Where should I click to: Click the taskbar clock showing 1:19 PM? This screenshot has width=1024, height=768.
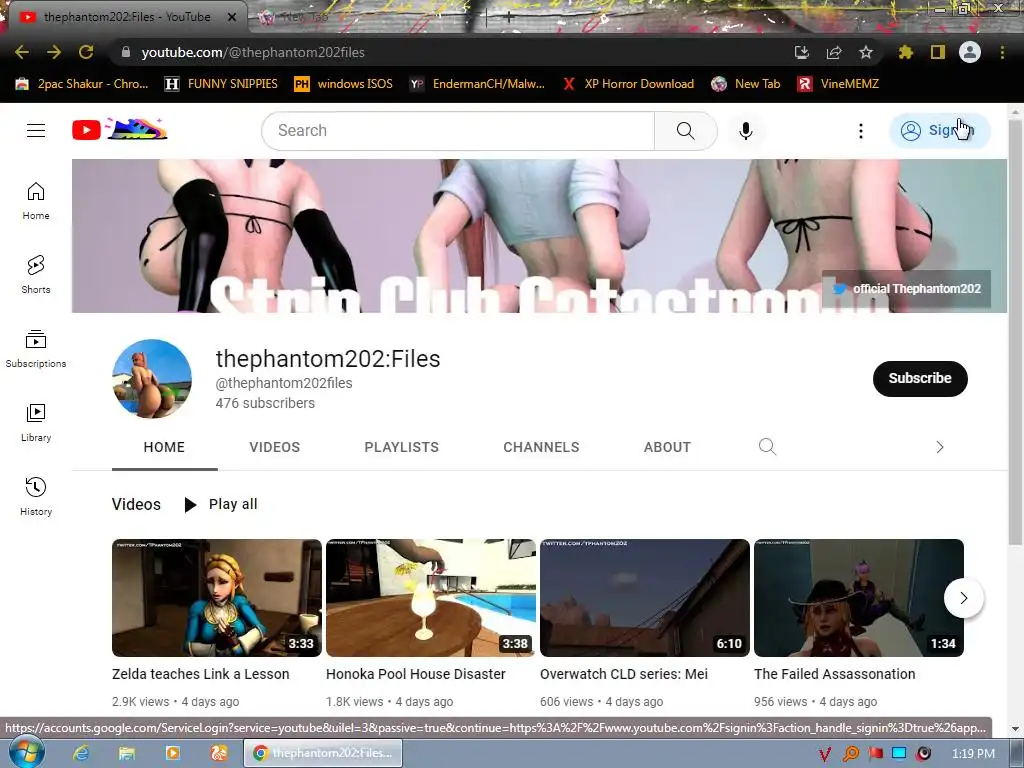973,754
